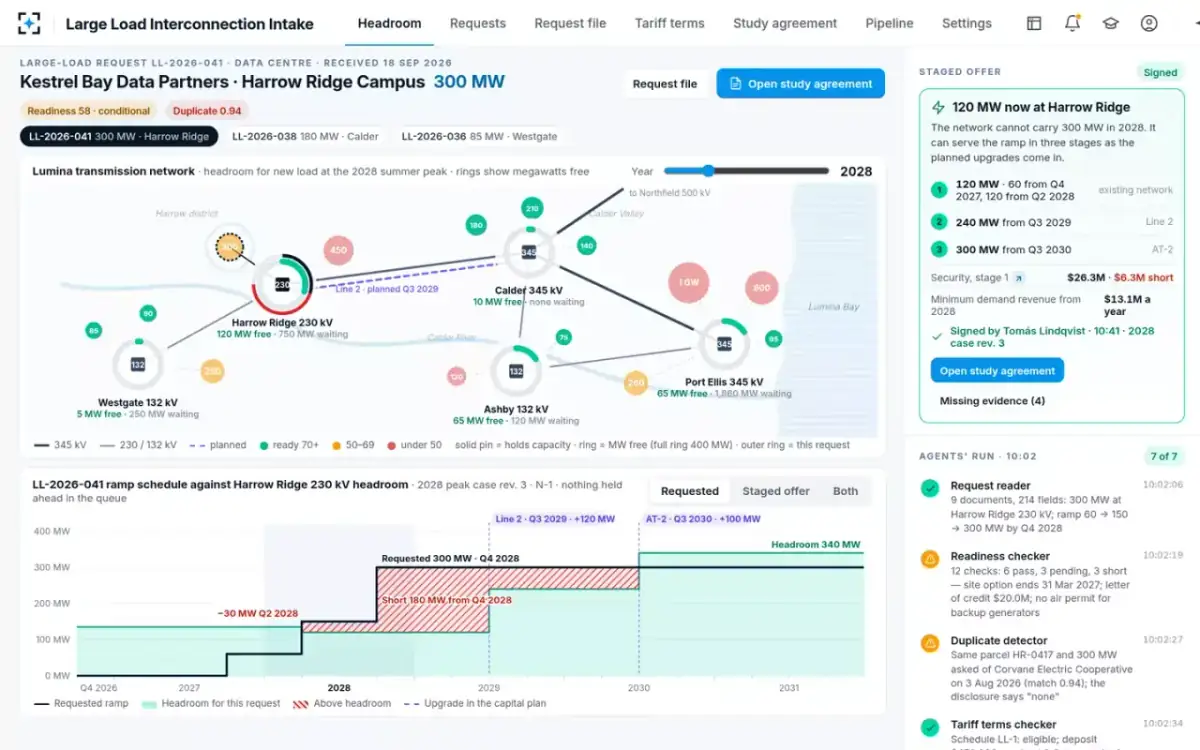Switch chart view to Both

tap(845, 491)
